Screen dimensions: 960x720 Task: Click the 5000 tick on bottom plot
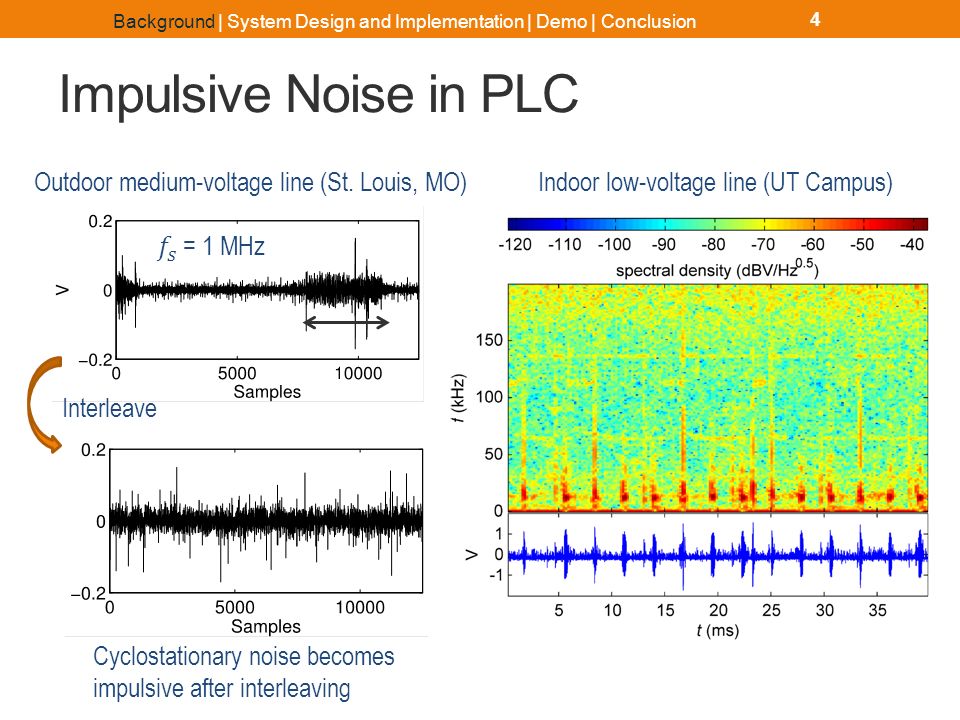coord(234,607)
